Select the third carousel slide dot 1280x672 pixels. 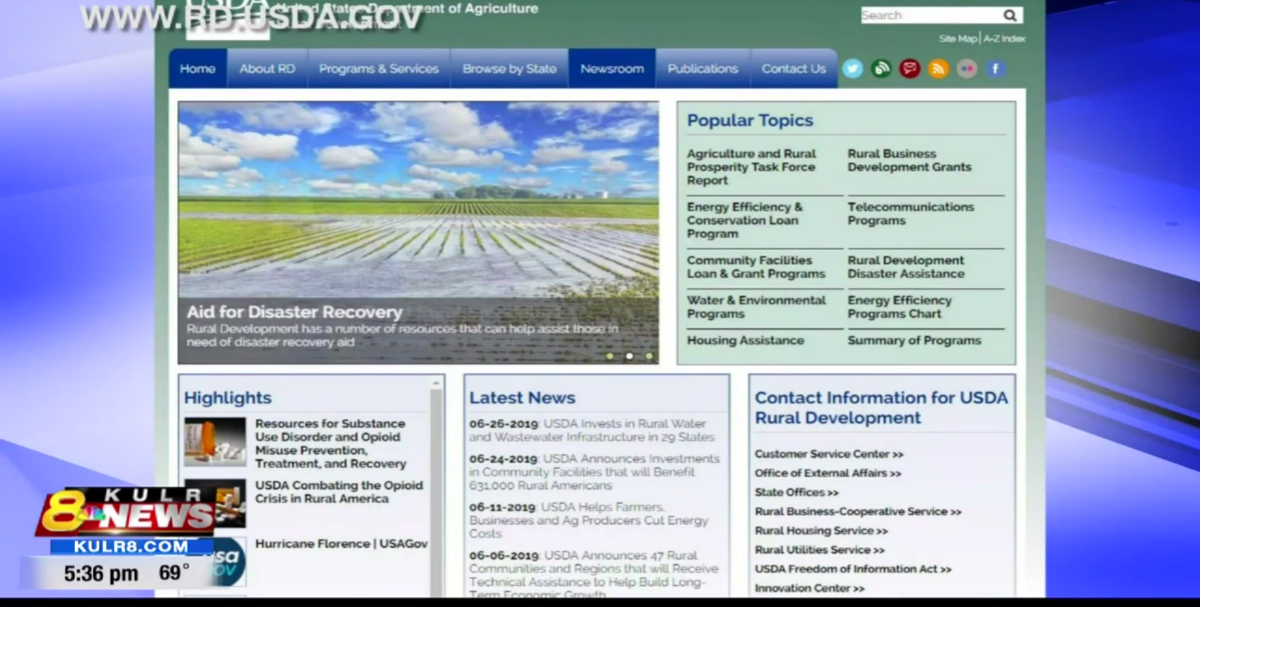tap(649, 356)
